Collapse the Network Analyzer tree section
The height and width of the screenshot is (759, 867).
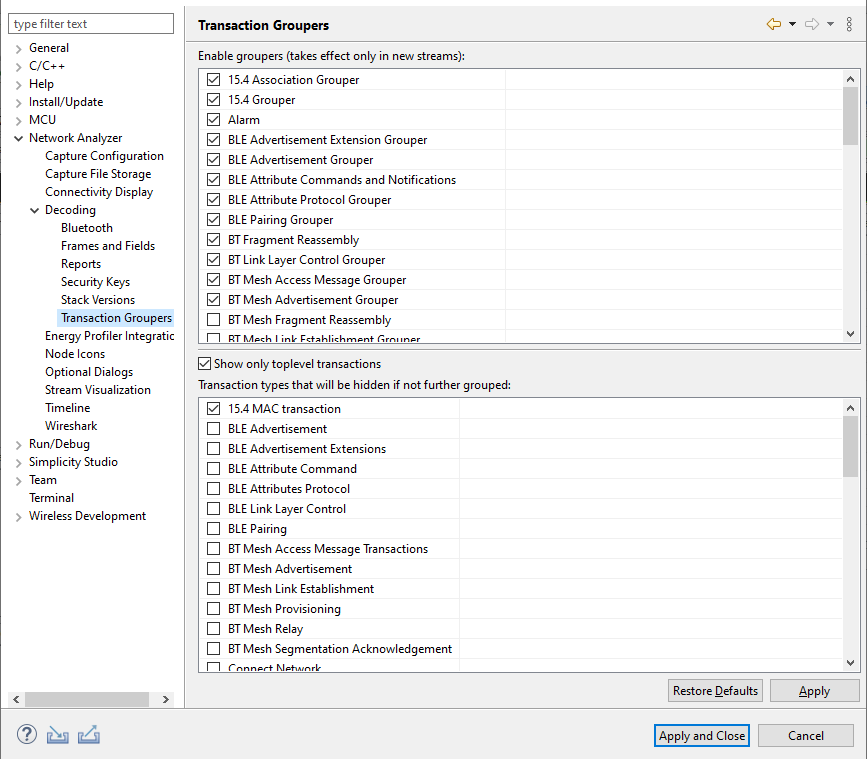[18, 137]
